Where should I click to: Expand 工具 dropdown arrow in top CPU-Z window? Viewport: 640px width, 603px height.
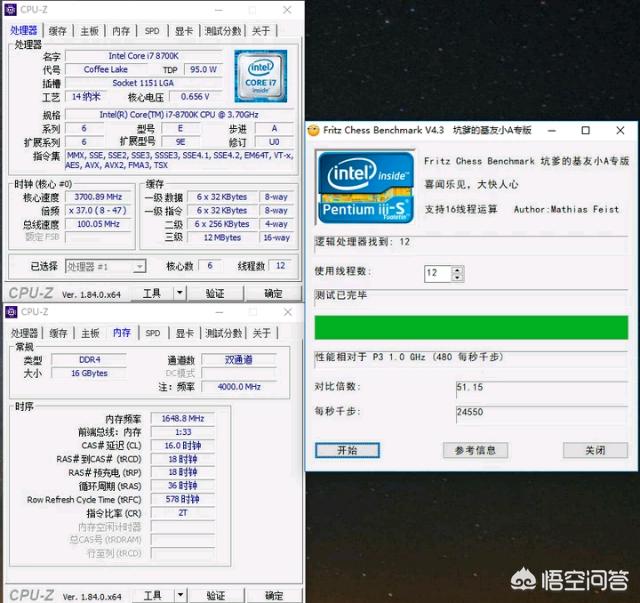[x=180, y=294]
